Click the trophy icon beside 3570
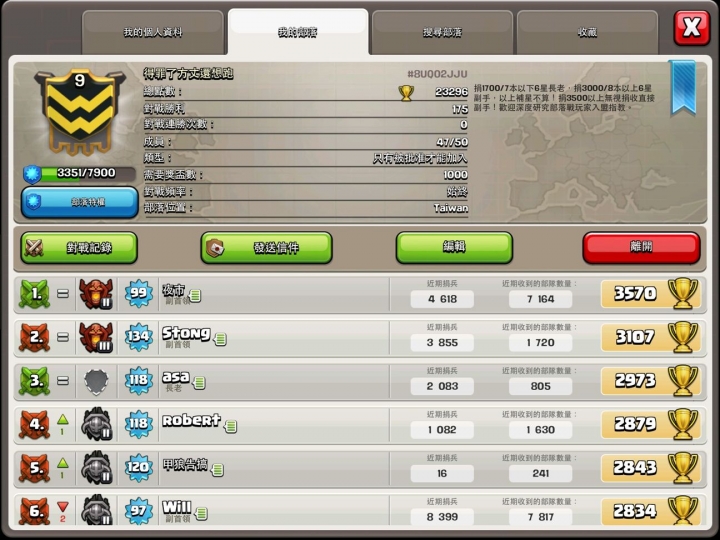The width and height of the screenshot is (720, 540). [x=683, y=293]
